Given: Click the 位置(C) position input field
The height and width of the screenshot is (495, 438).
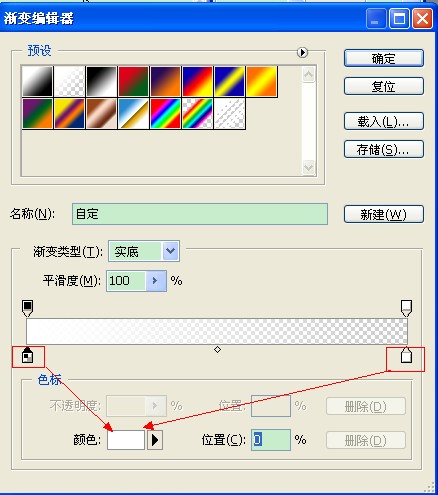Looking at the screenshot, I should (271, 440).
